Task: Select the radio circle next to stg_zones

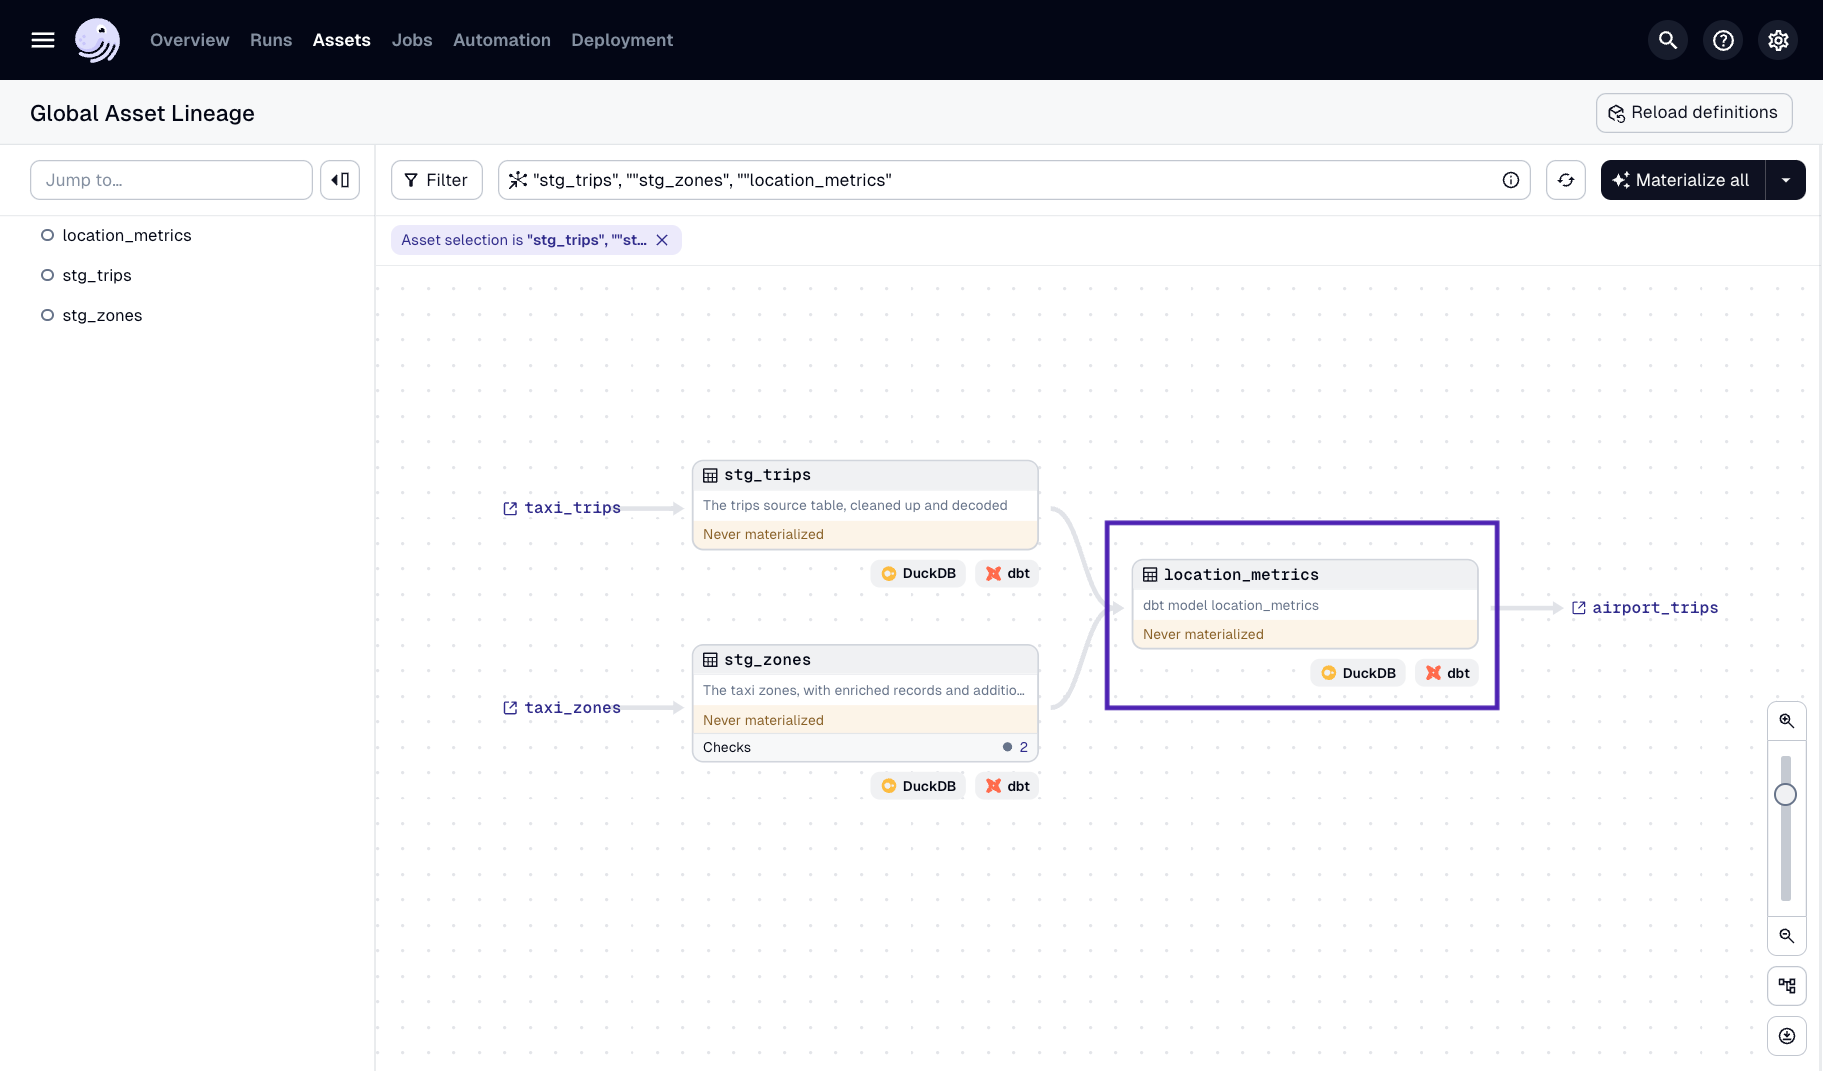Action: (47, 315)
